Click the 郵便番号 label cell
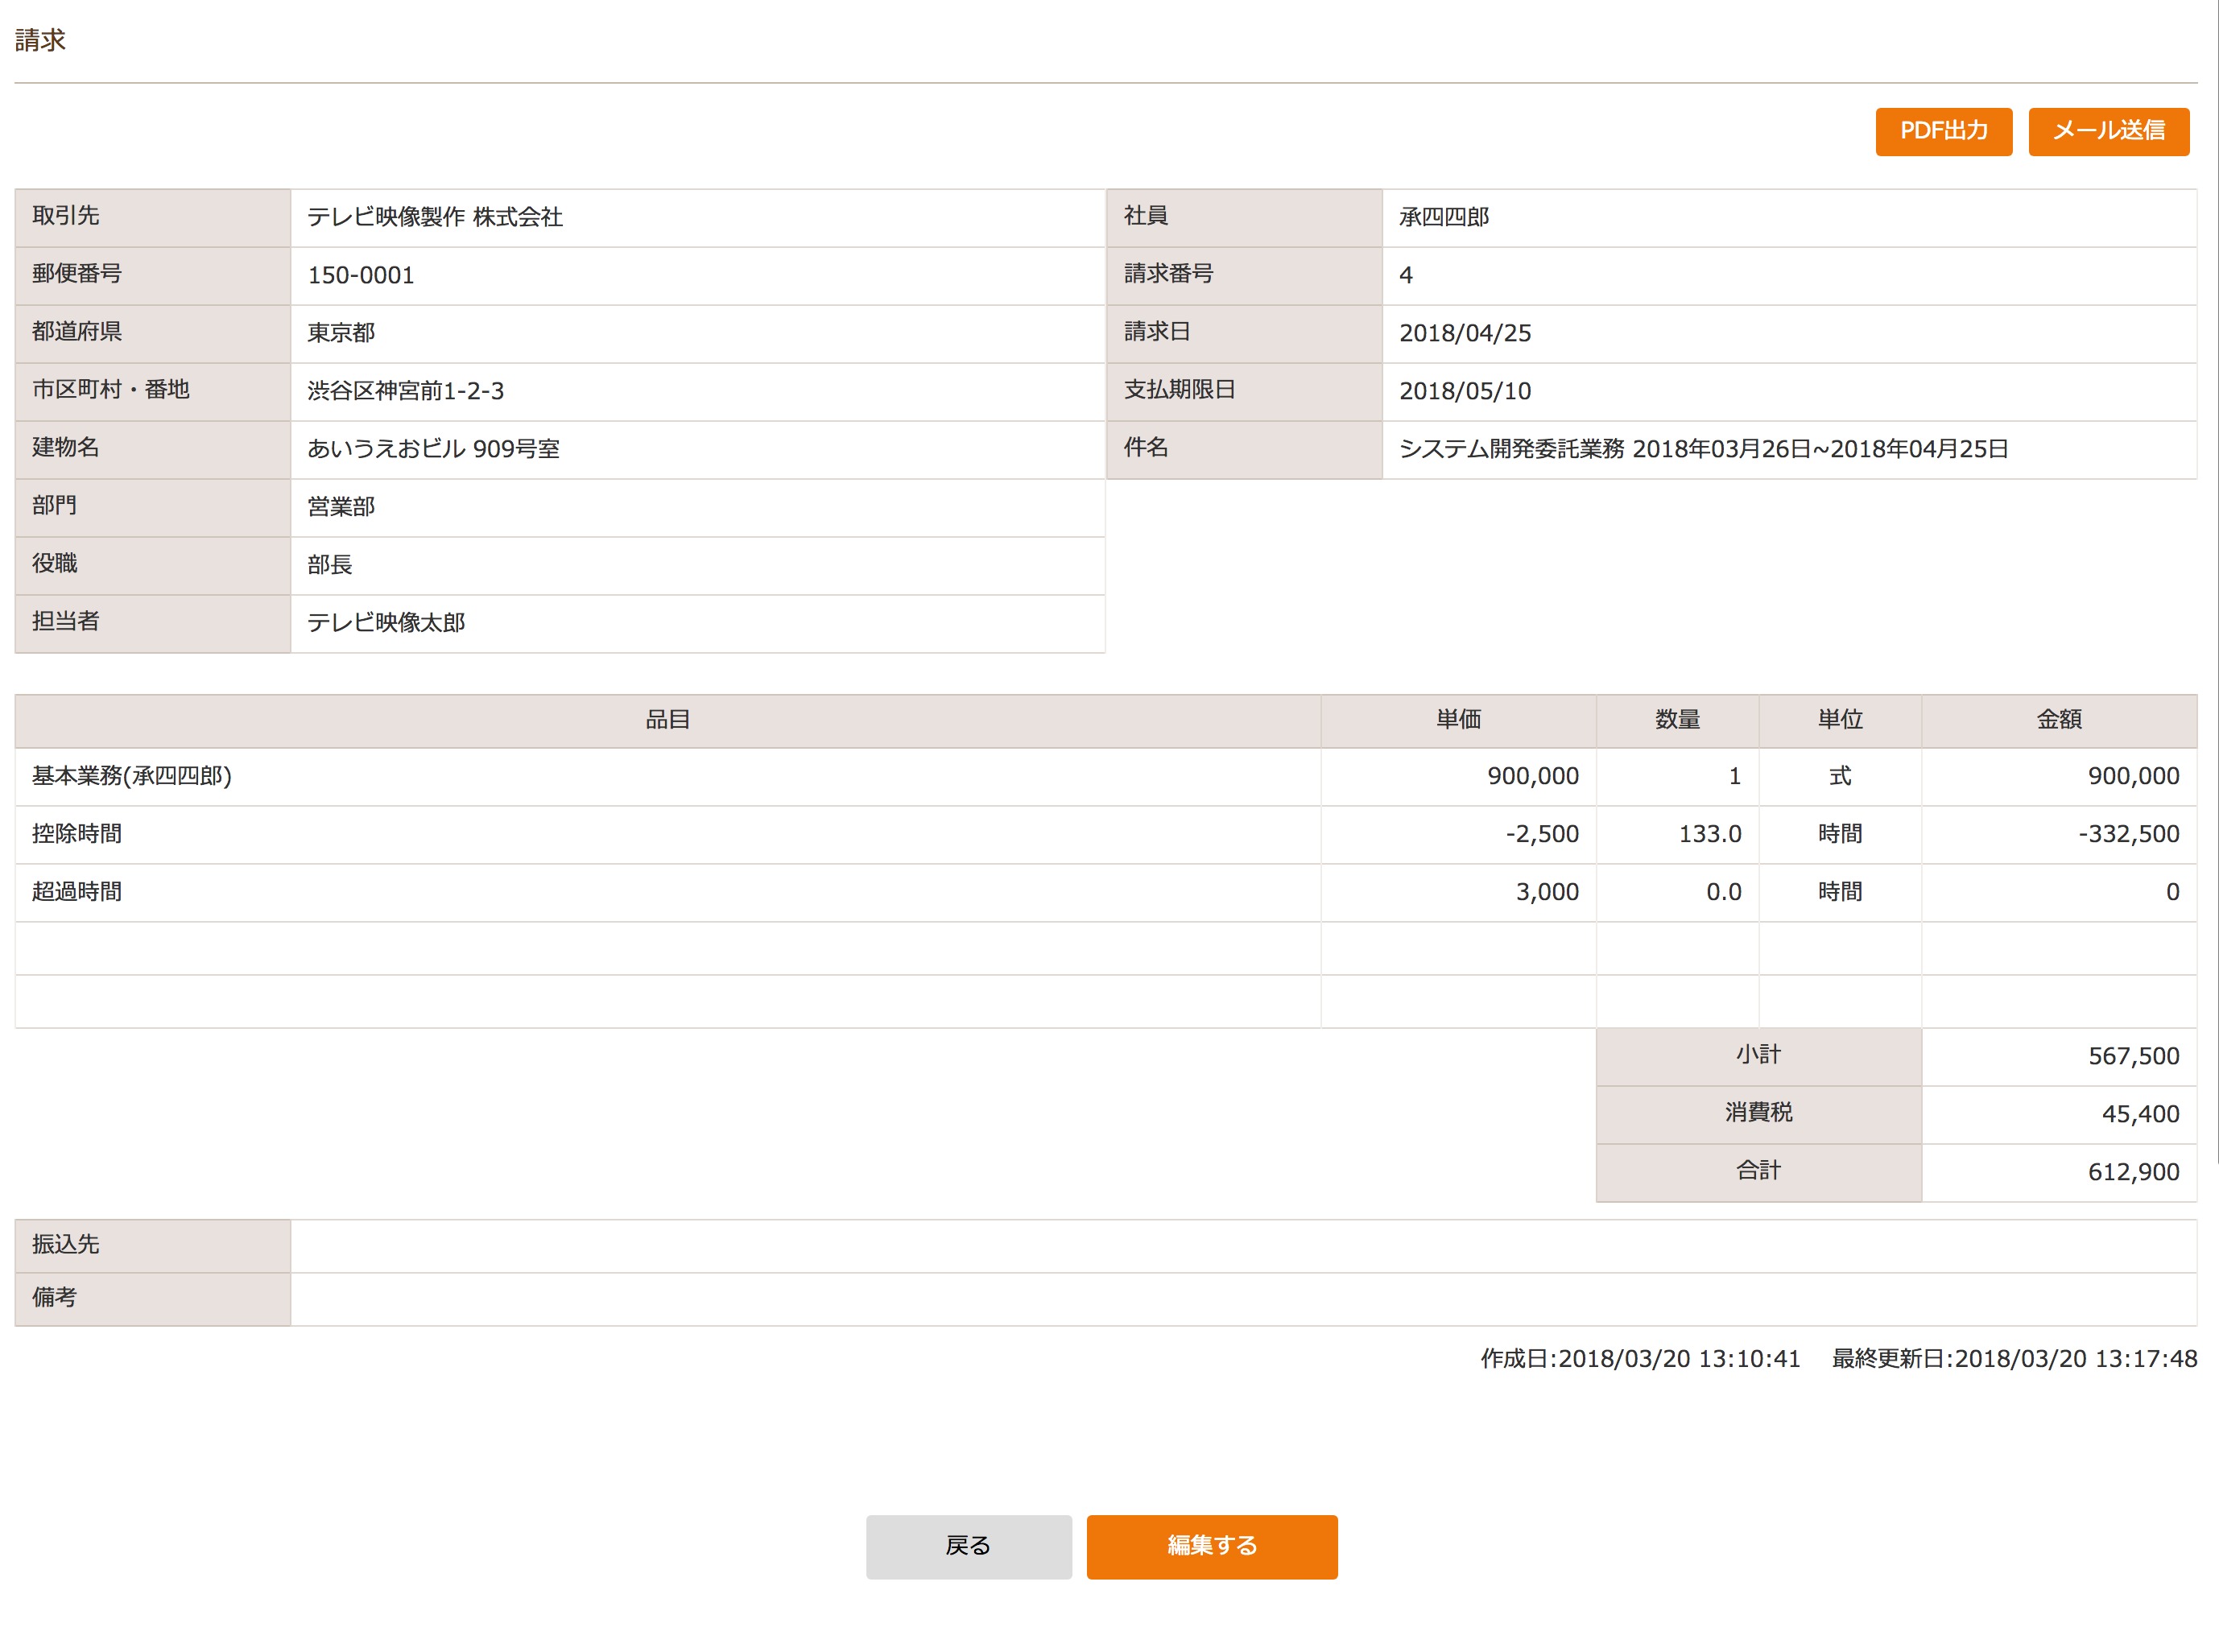This screenshot has width=2219, height=1652. [x=153, y=275]
